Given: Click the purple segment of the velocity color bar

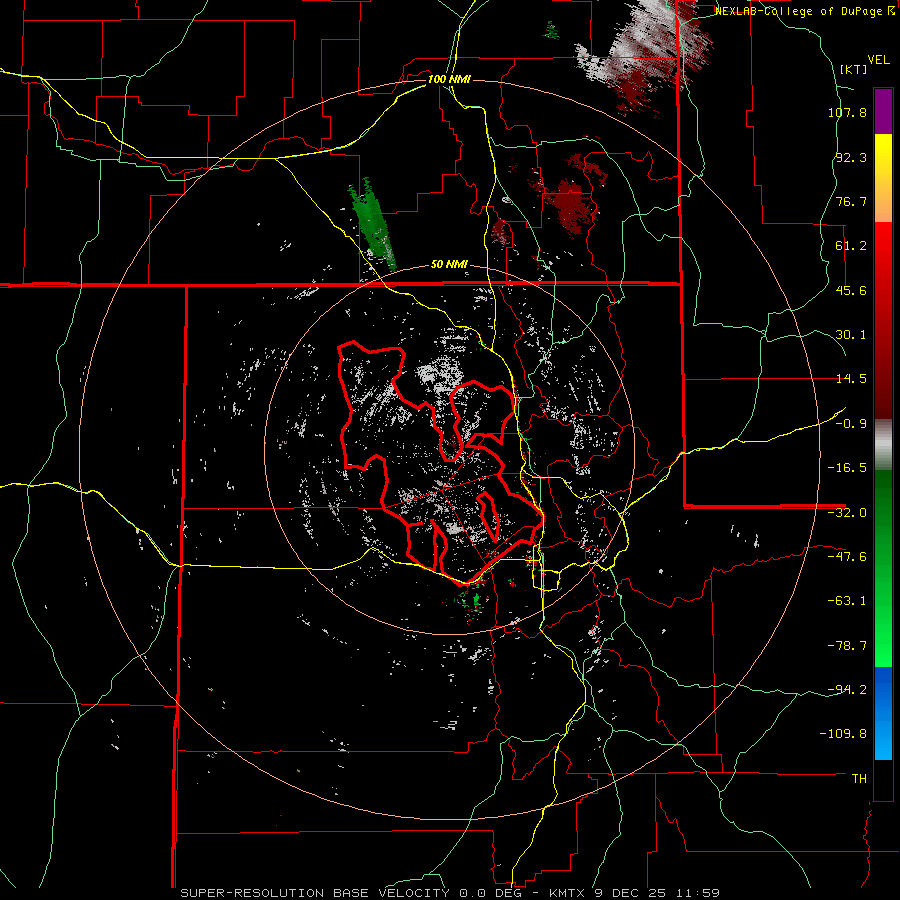Looking at the screenshot, I should point(883,111).
